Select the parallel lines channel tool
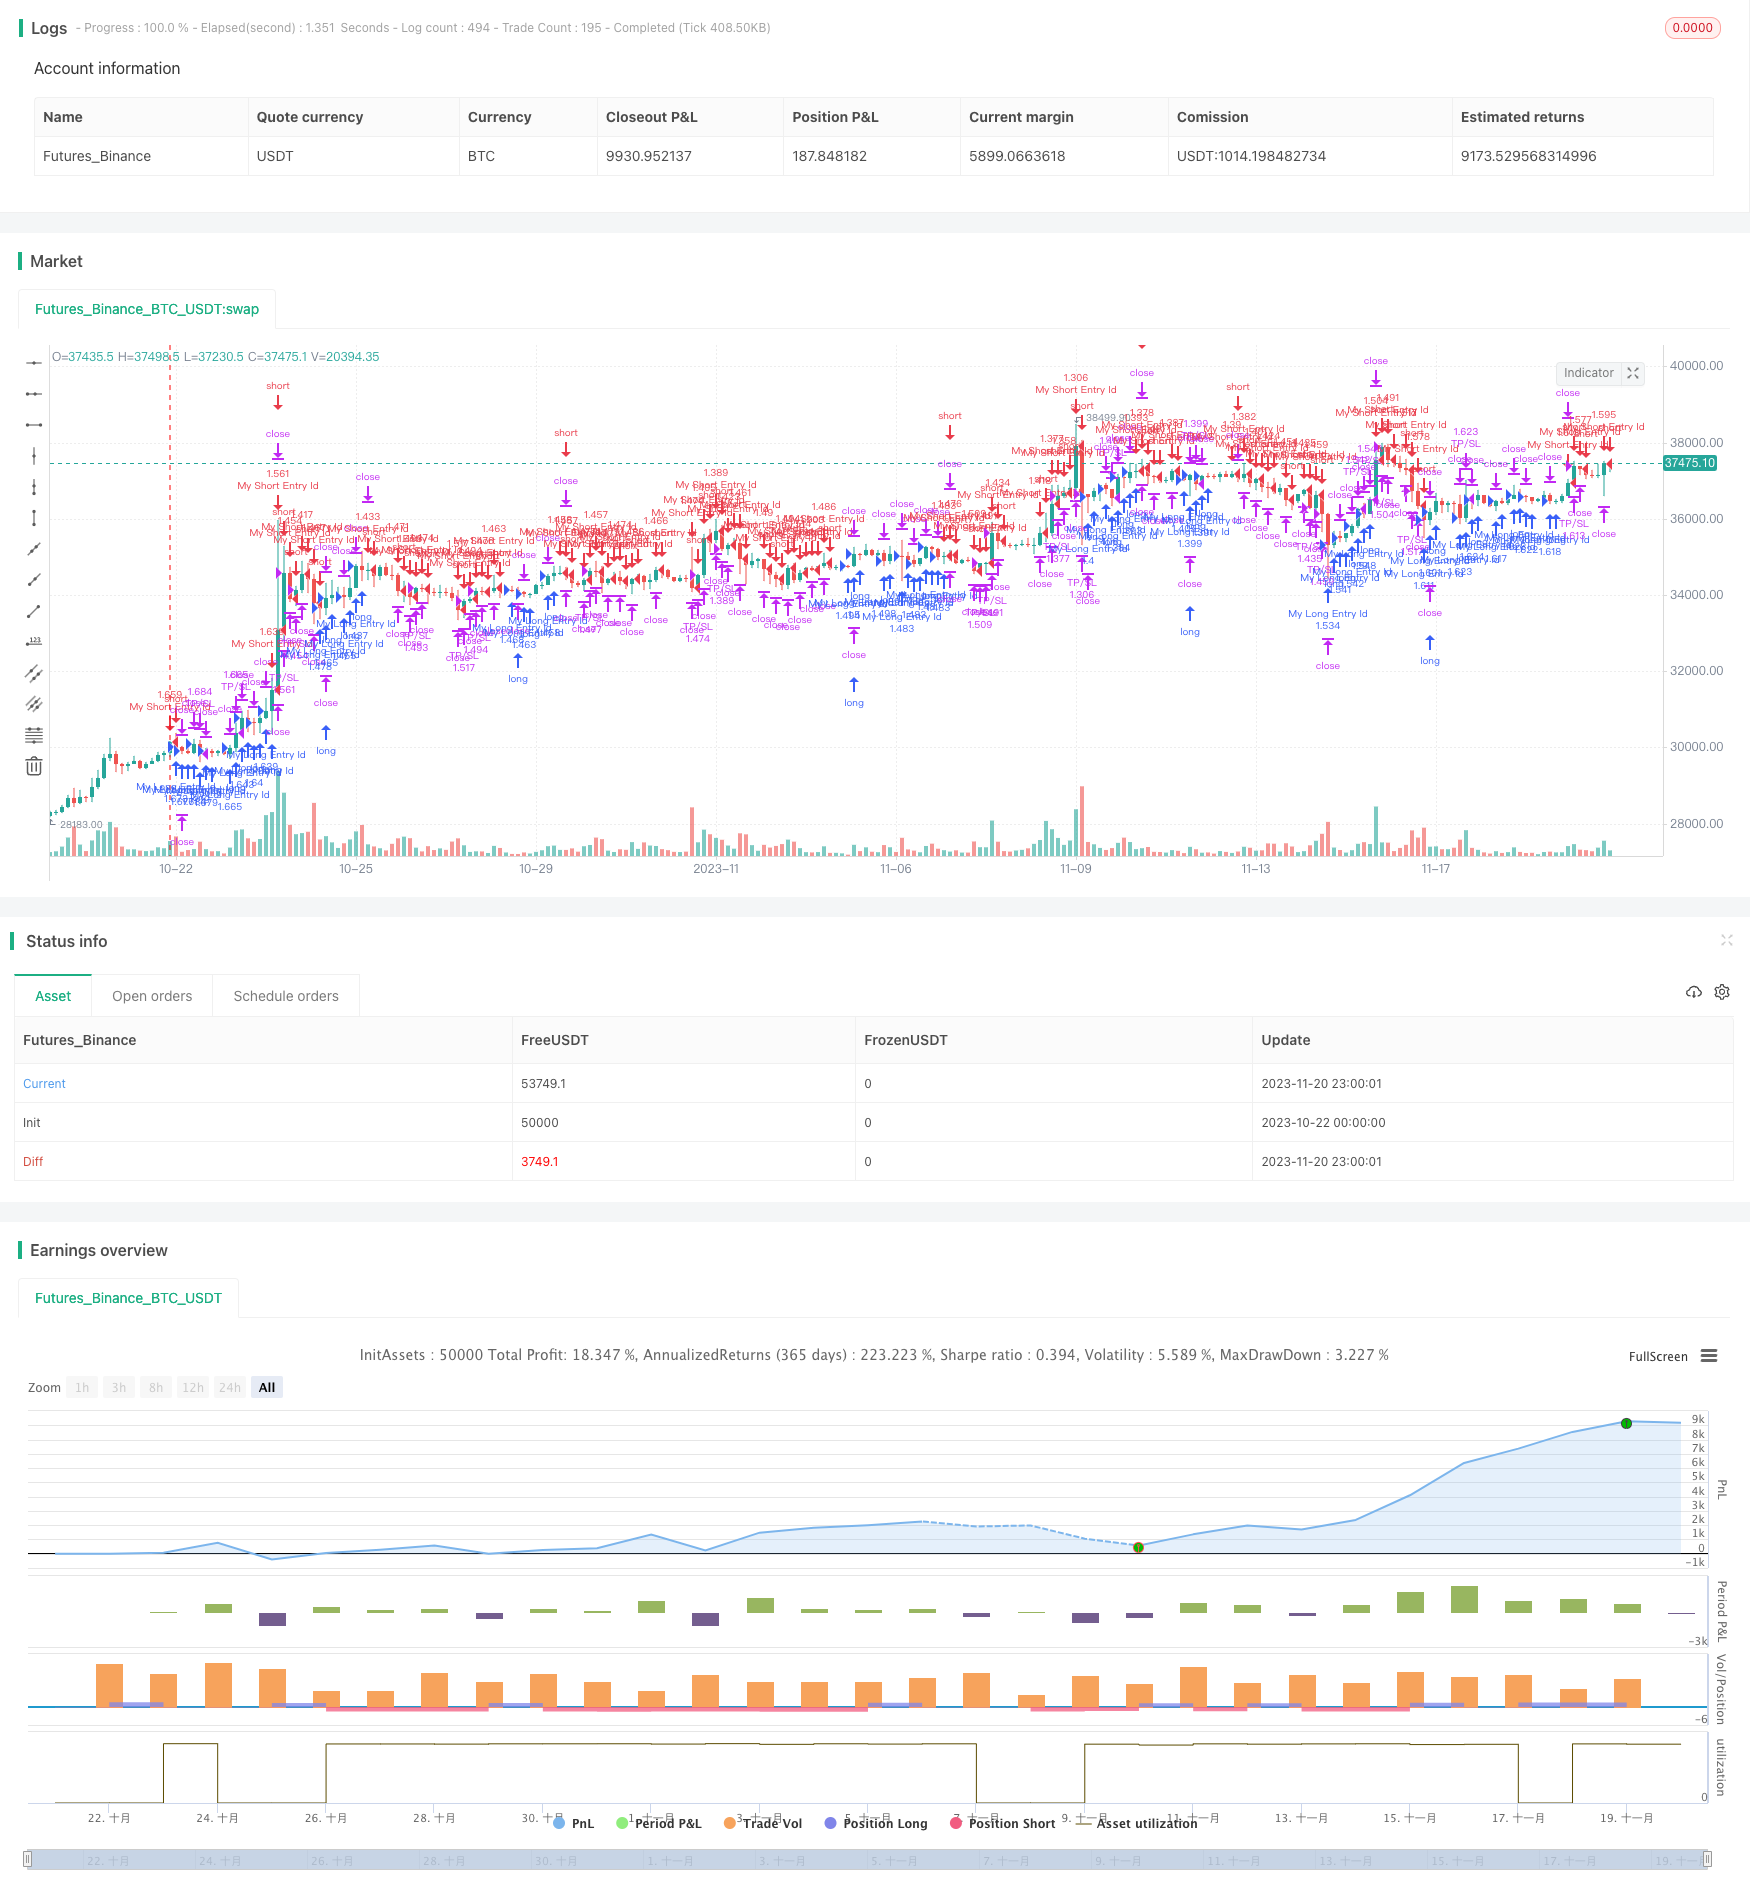The width and height of the screenshot is (1750, 1899). click(x=34, y=673)
